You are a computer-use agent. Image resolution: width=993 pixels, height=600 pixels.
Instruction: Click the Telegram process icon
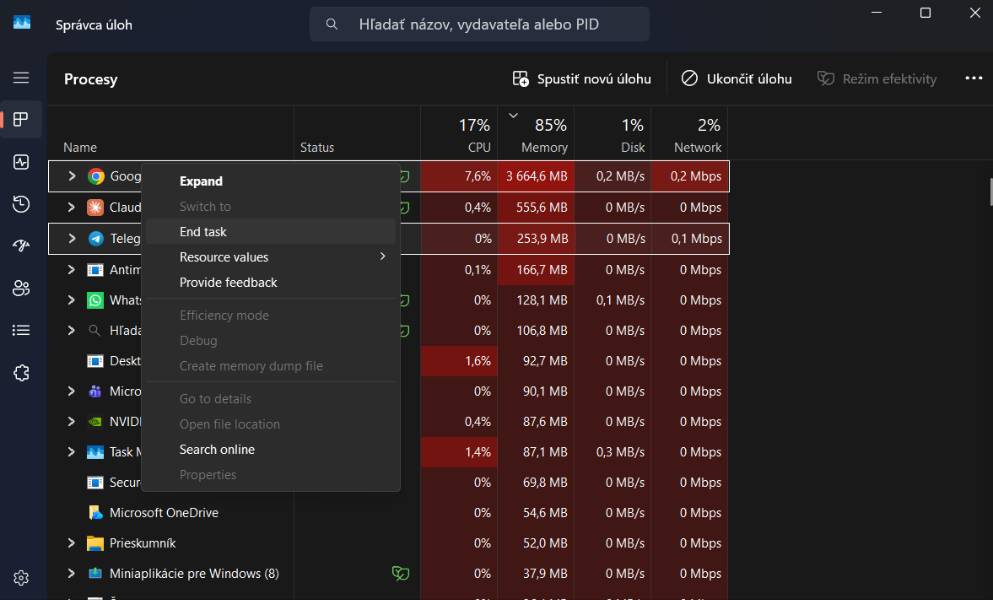96,238
